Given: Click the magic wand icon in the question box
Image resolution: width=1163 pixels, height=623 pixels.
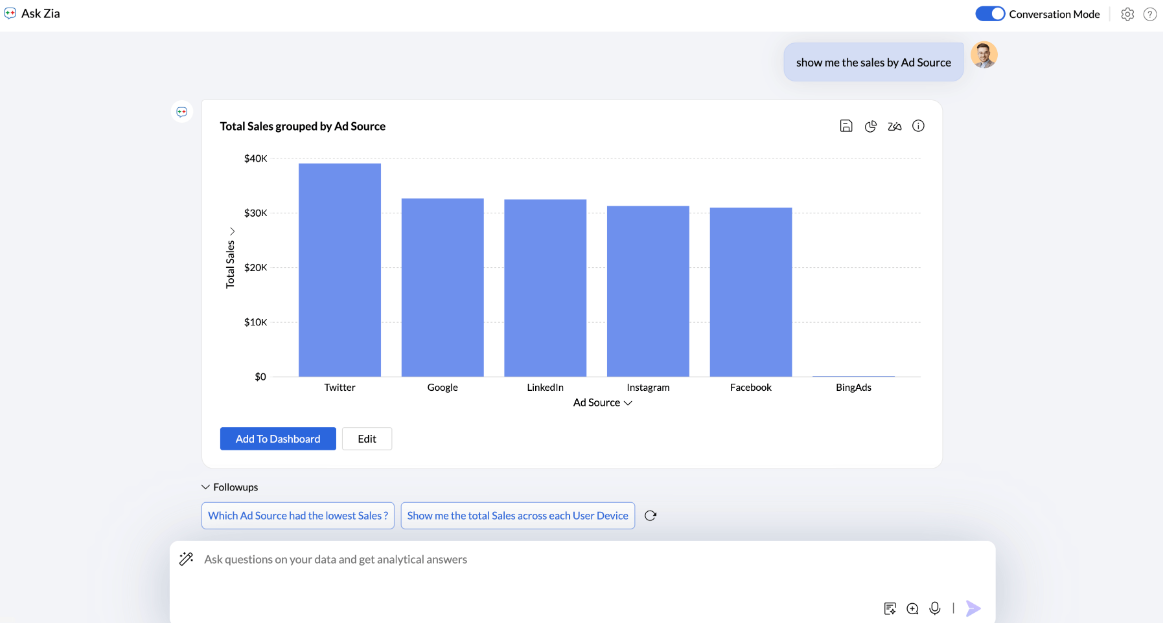Looking at the screenshot, I should 186,559.
